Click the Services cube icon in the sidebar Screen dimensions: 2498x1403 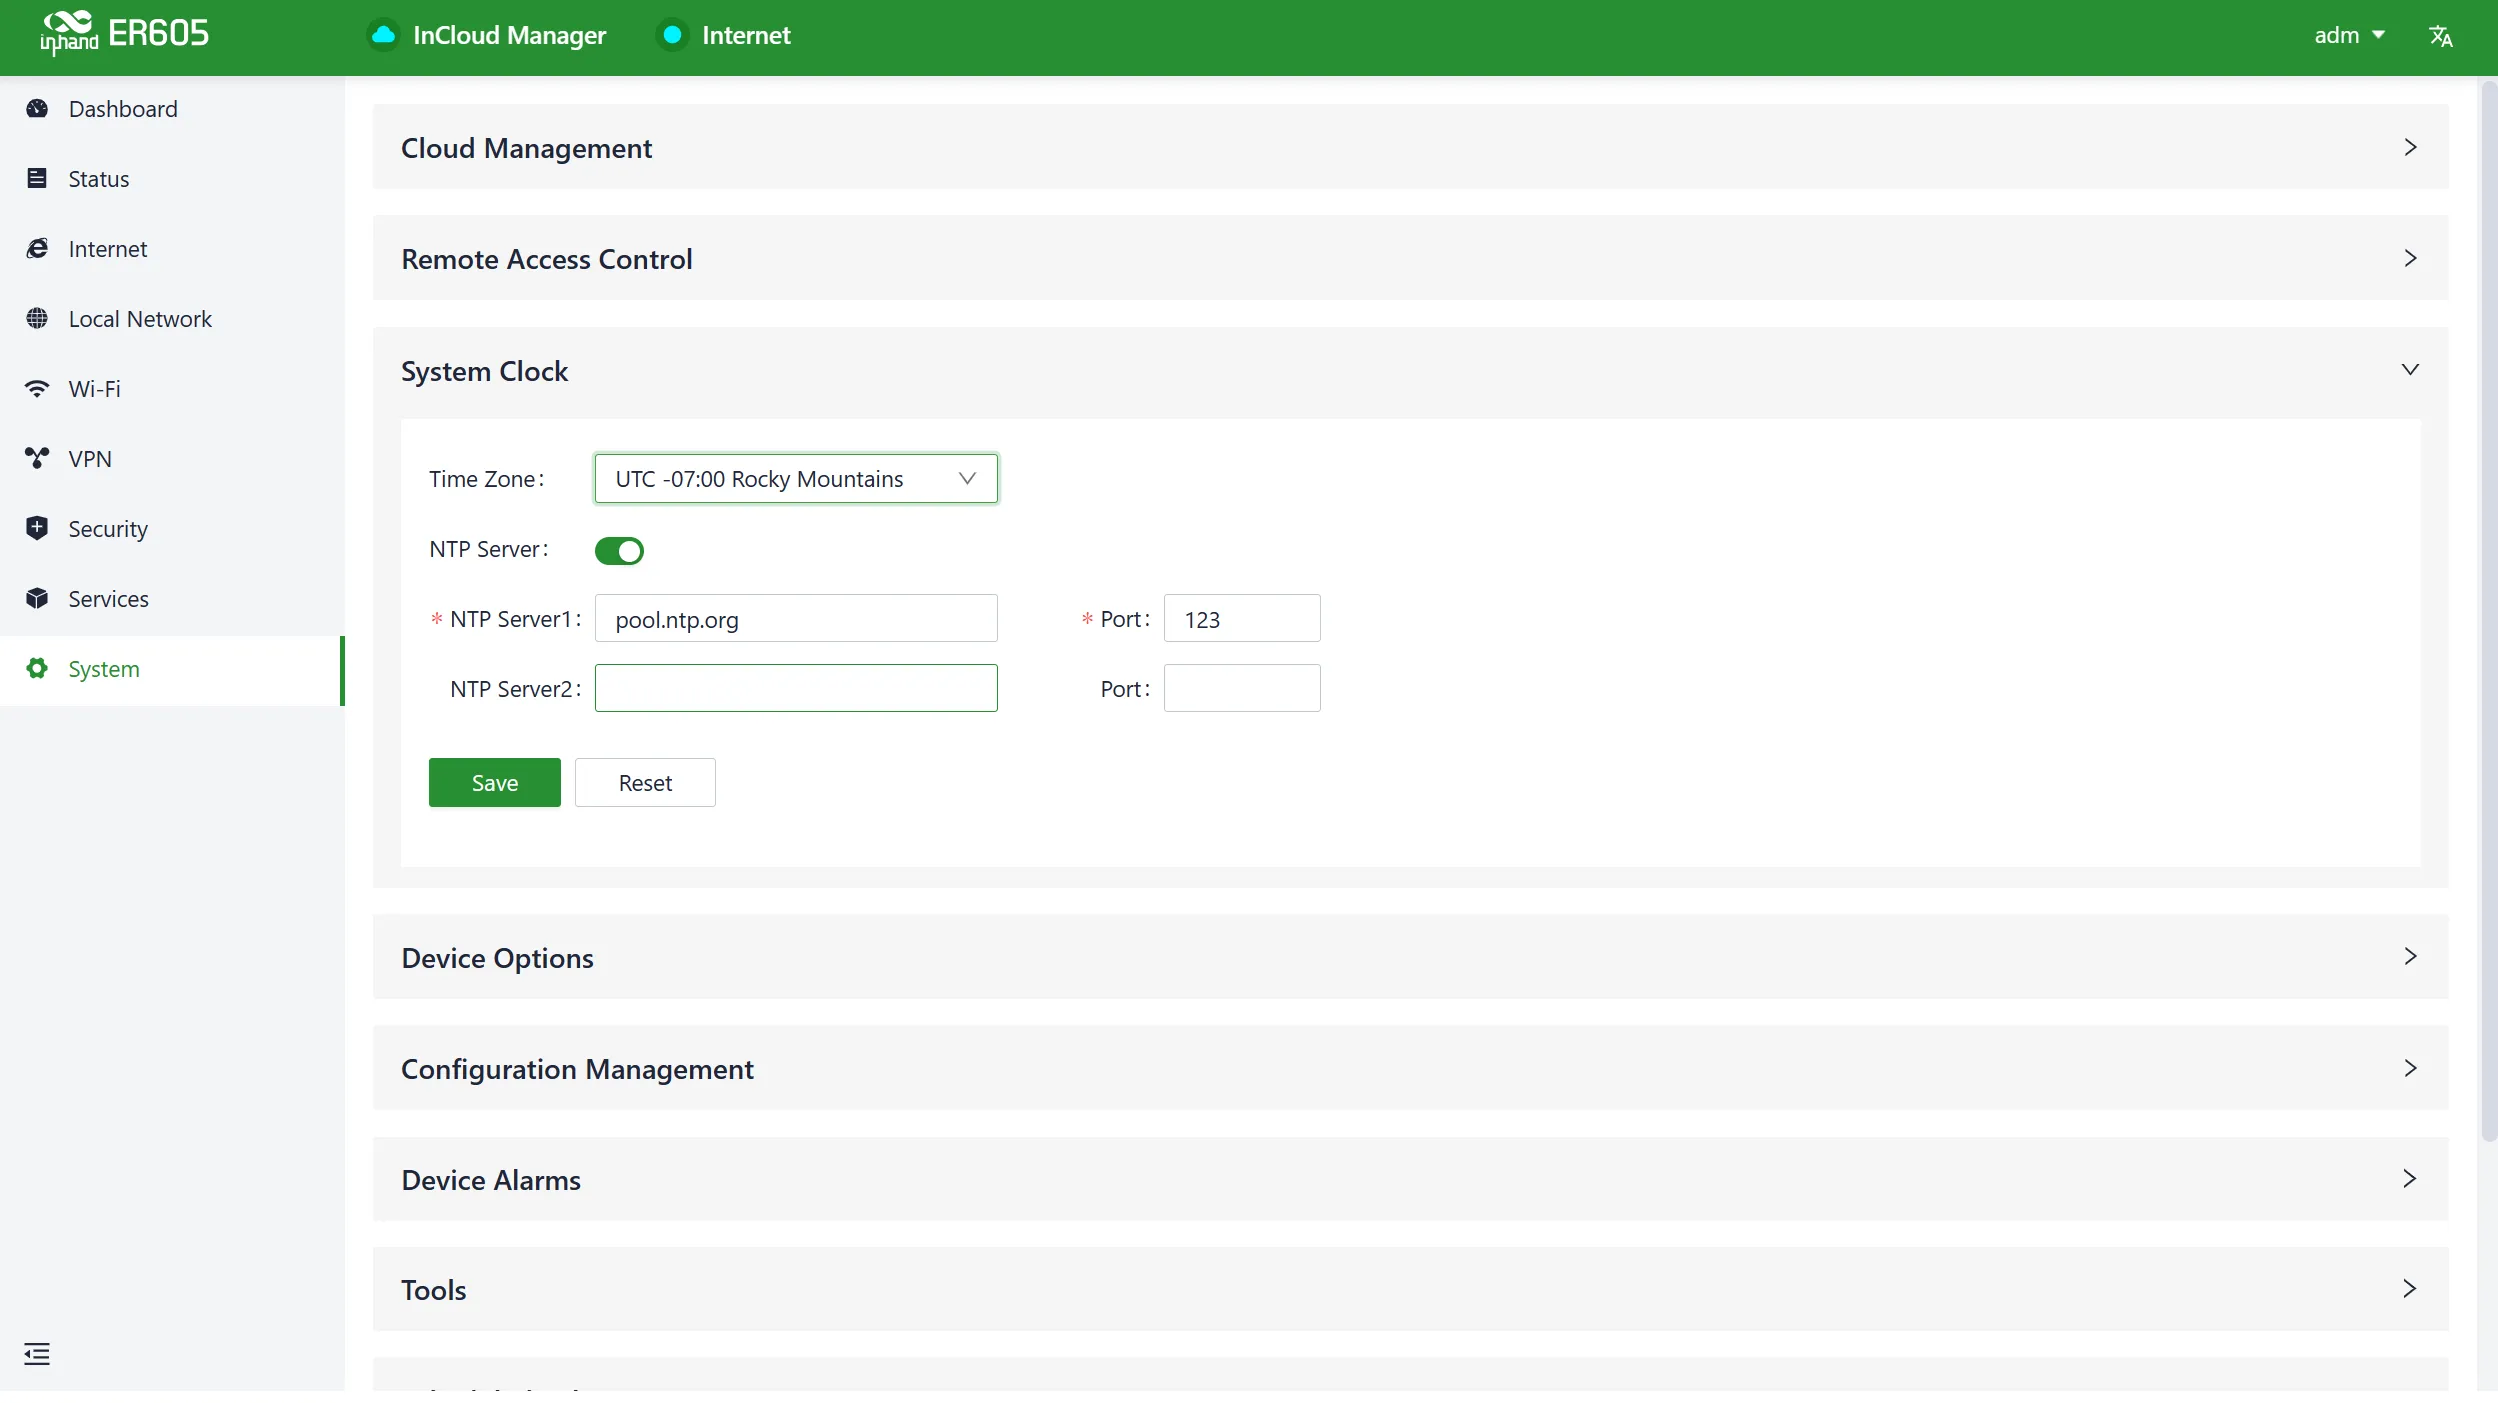click(x=37, y=599)
